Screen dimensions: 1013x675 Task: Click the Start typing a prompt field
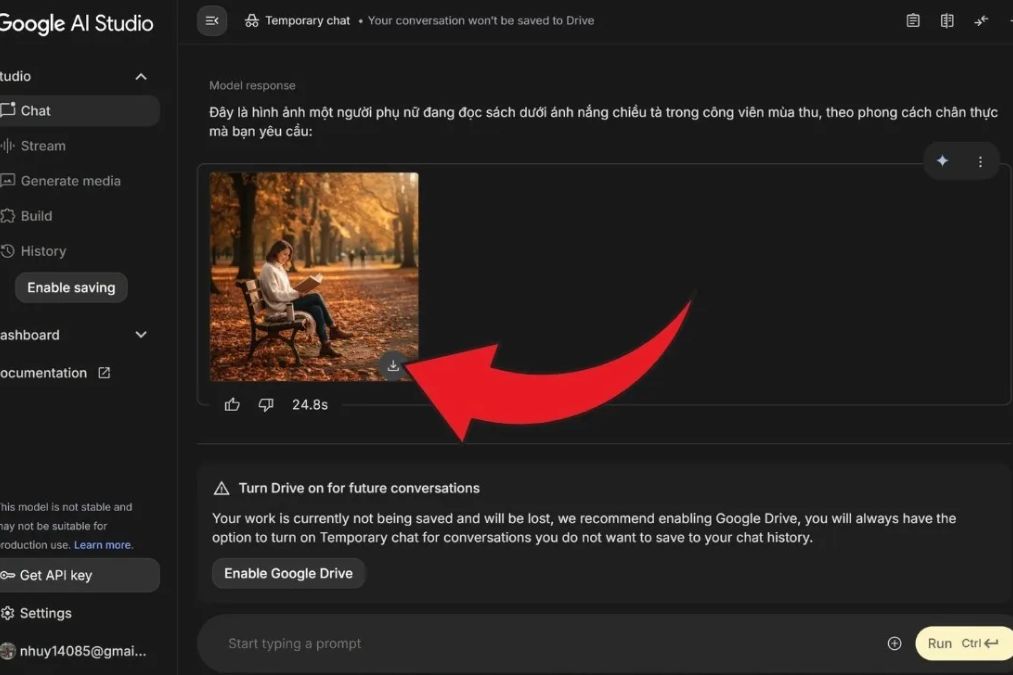pos(540,643)
